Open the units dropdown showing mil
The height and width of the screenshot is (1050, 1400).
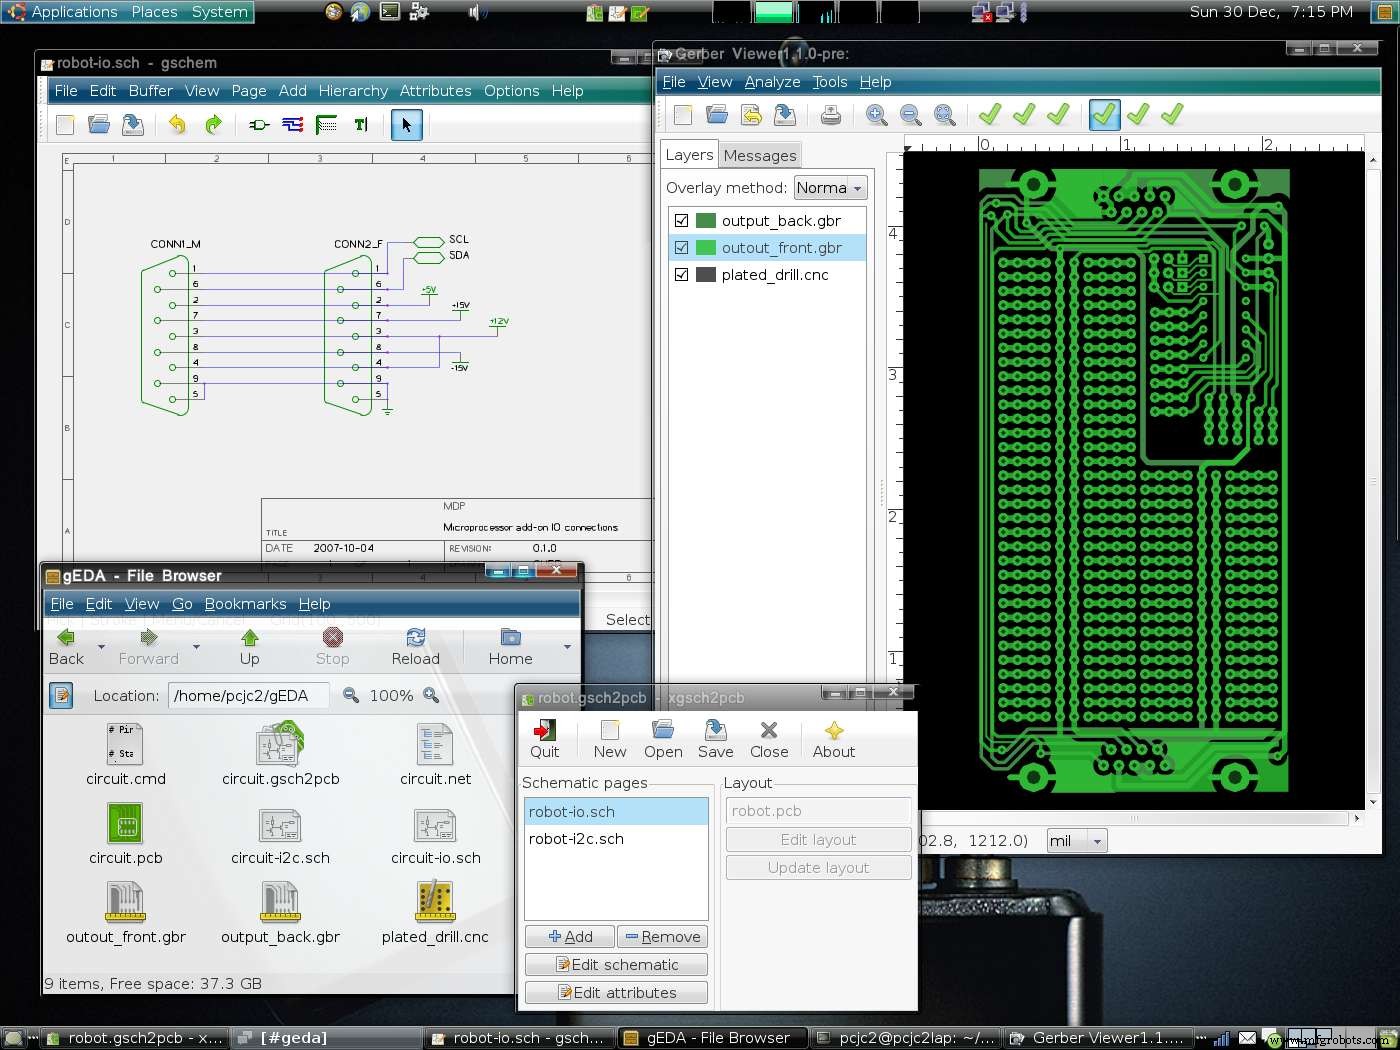(1076, 840)
